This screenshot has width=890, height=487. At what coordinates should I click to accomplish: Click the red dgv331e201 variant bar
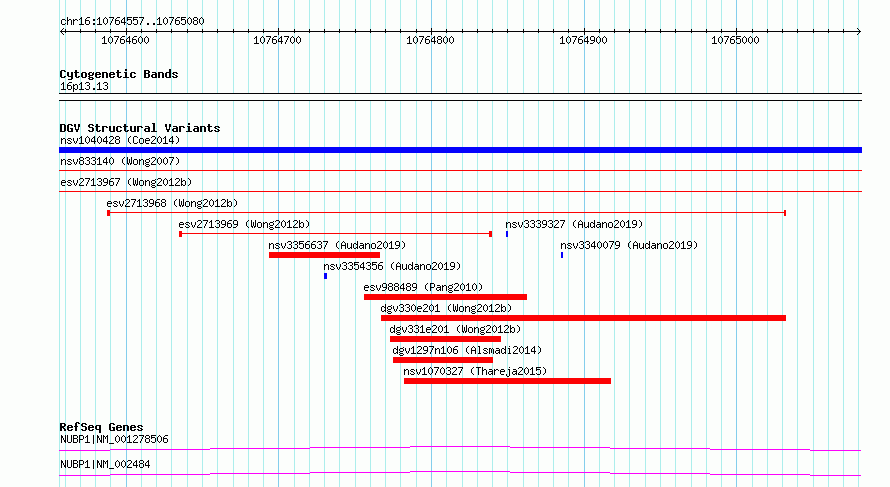click(x=446, y=339)
